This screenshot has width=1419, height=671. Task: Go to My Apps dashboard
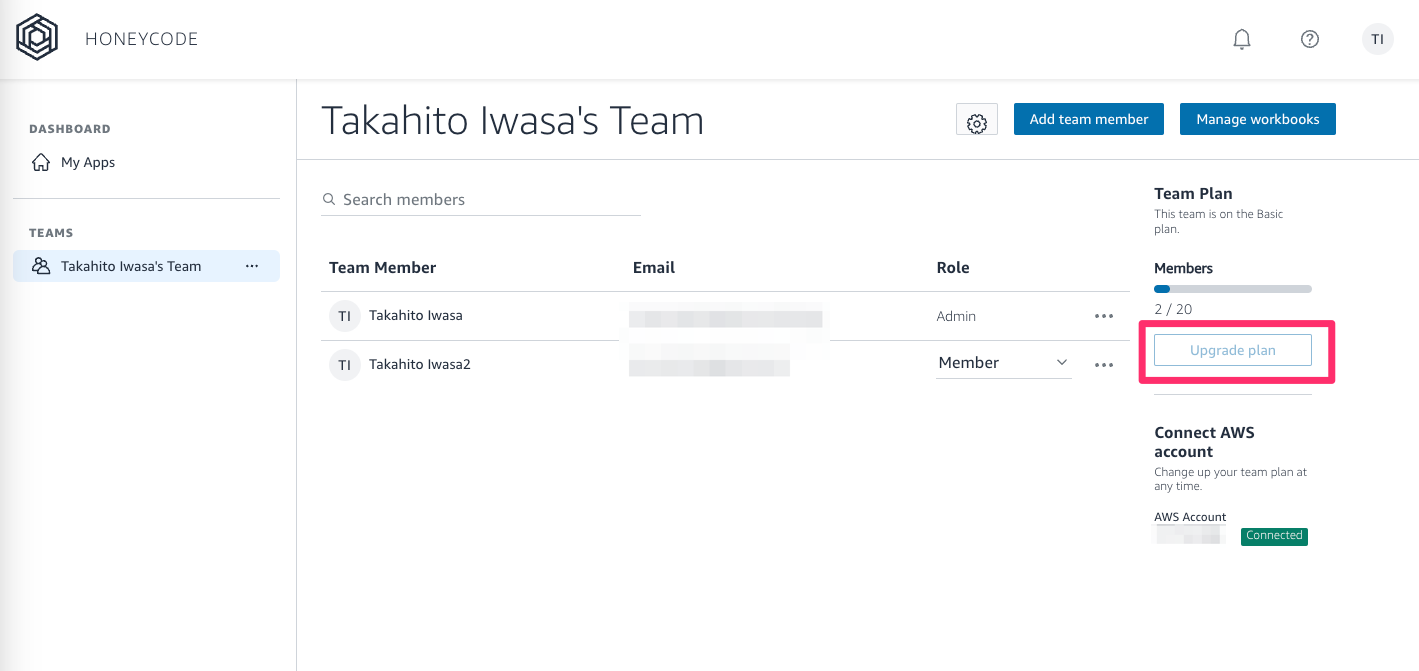pyautogui.click(x=88, y=162)
